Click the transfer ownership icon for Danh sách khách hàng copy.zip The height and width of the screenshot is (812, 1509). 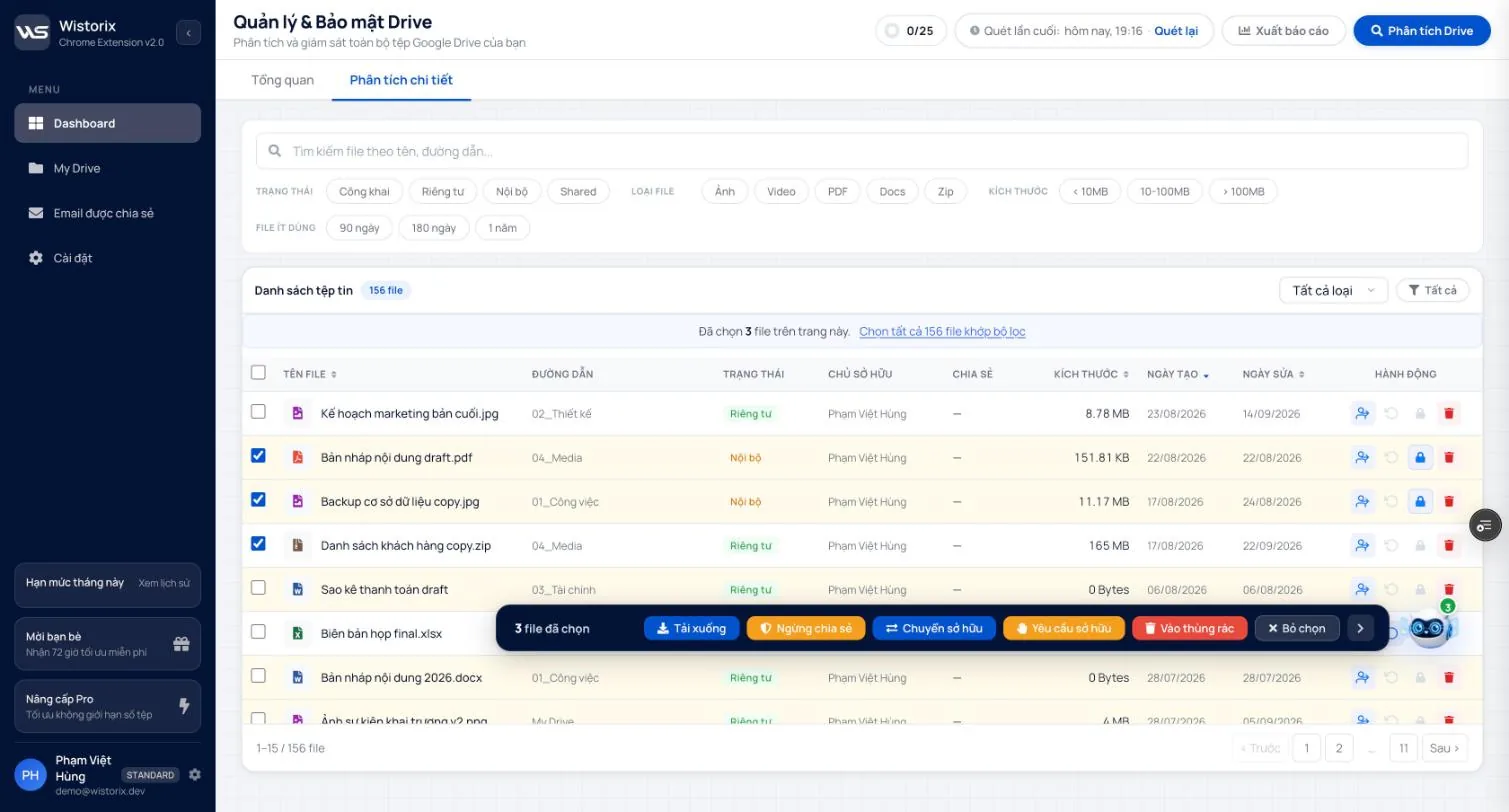coord(1362,545)
